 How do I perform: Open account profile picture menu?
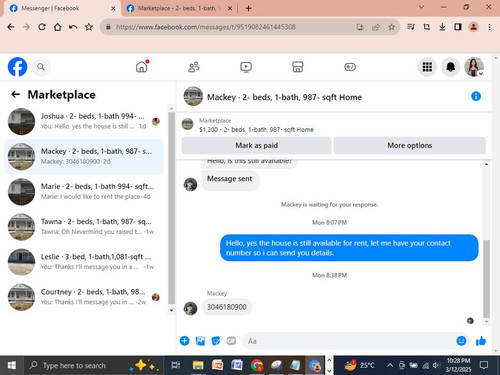tap(474, 67)
